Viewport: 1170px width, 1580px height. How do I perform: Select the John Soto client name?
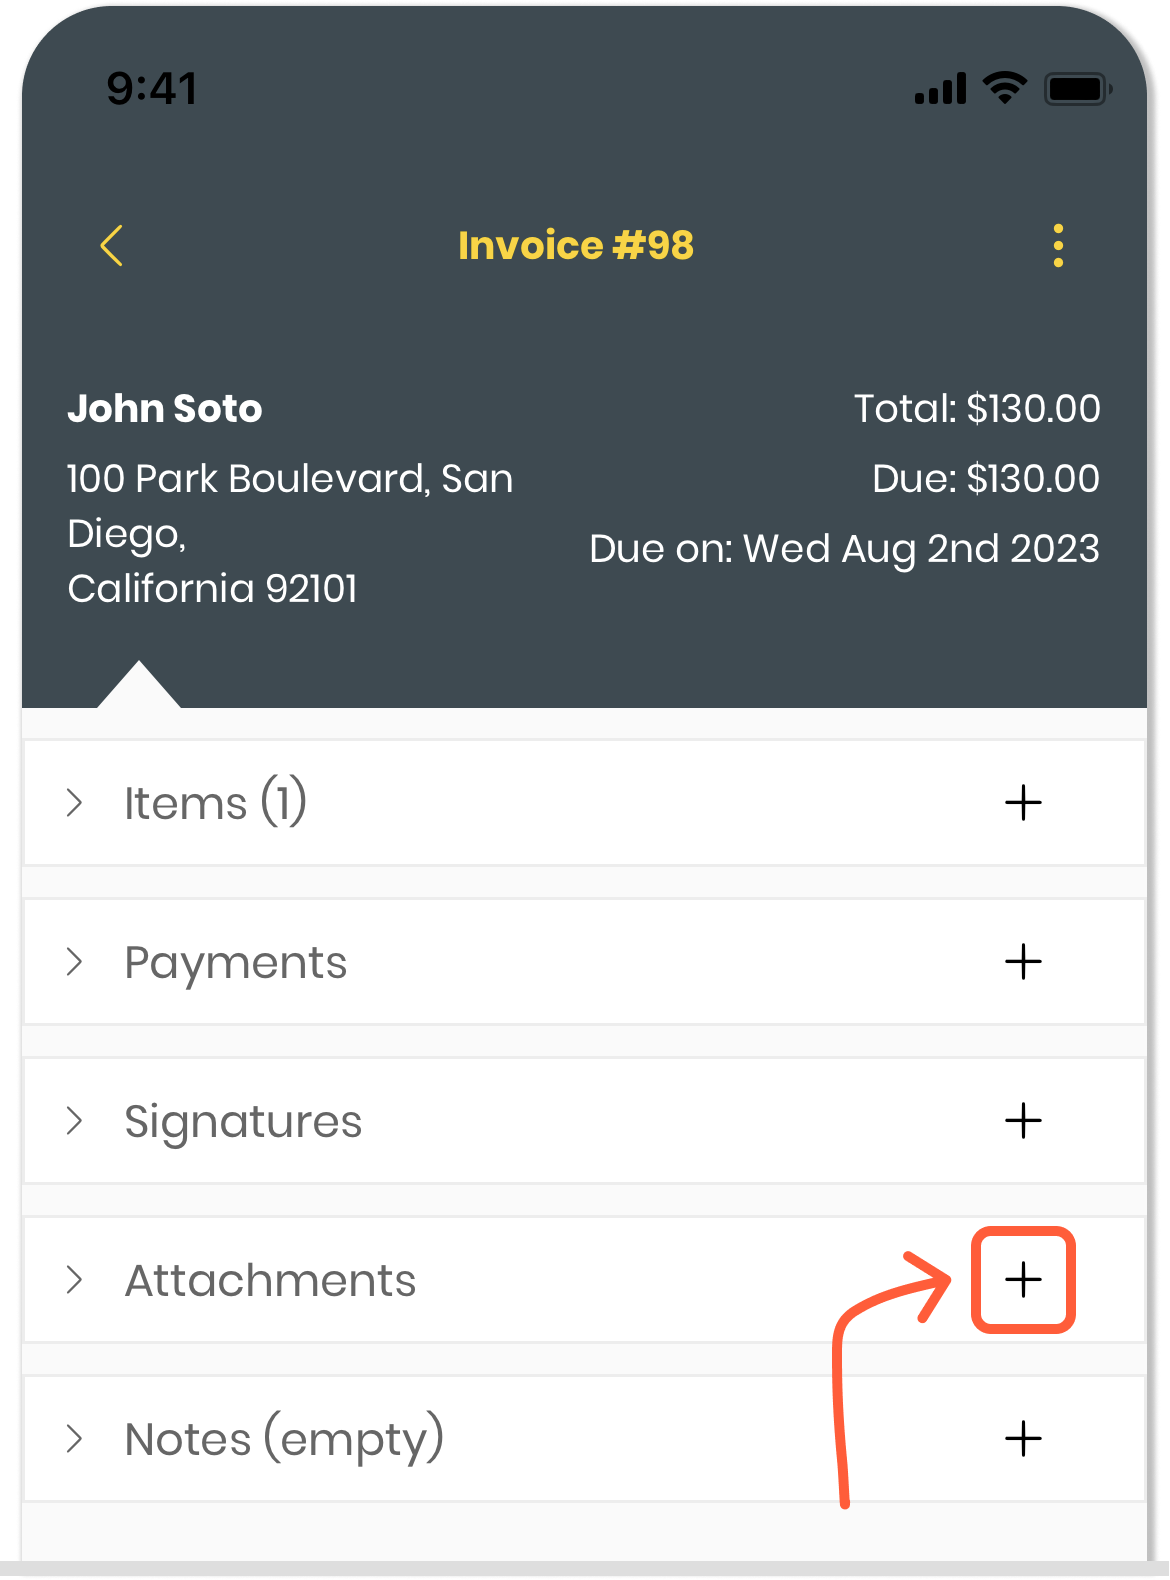tap(165, 409)
